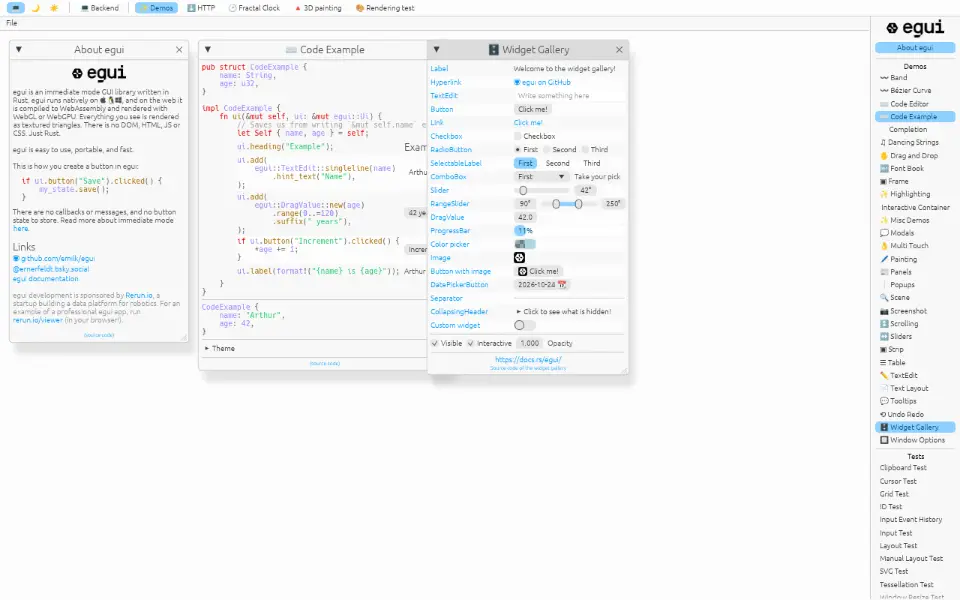
Task: Collapse the About egui window
Action: pos(18,50)
